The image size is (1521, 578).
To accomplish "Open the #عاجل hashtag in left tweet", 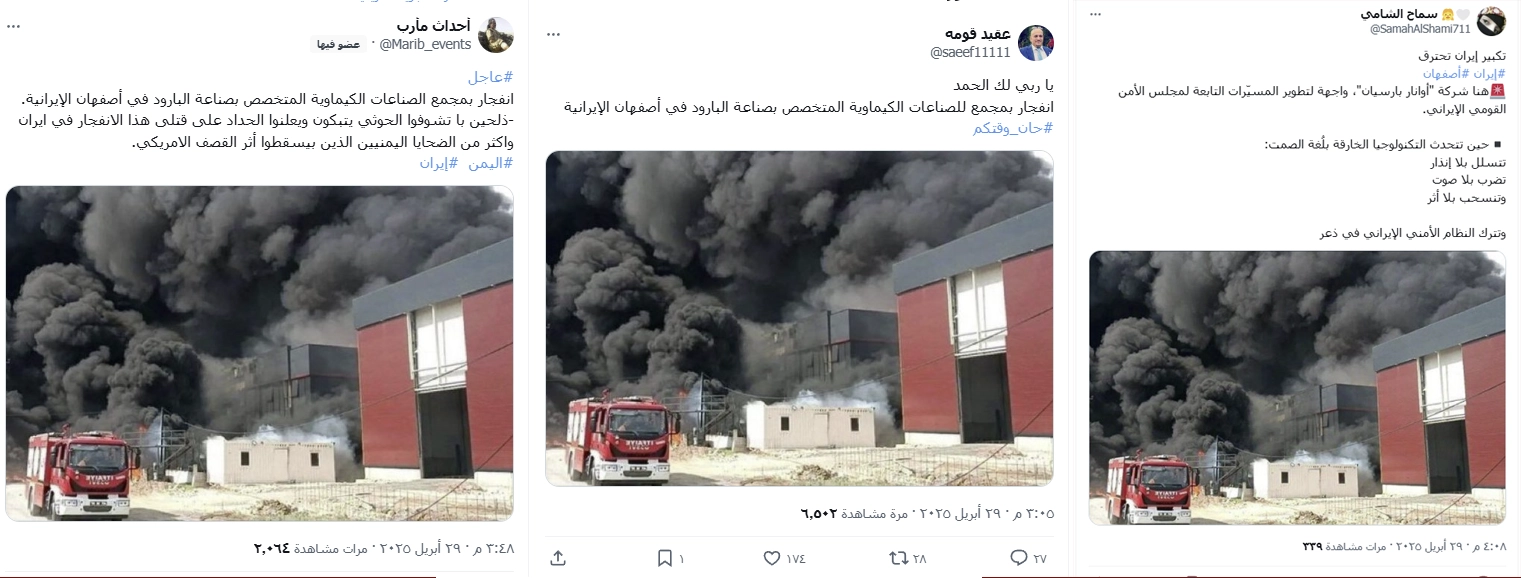I will point(490,77).
